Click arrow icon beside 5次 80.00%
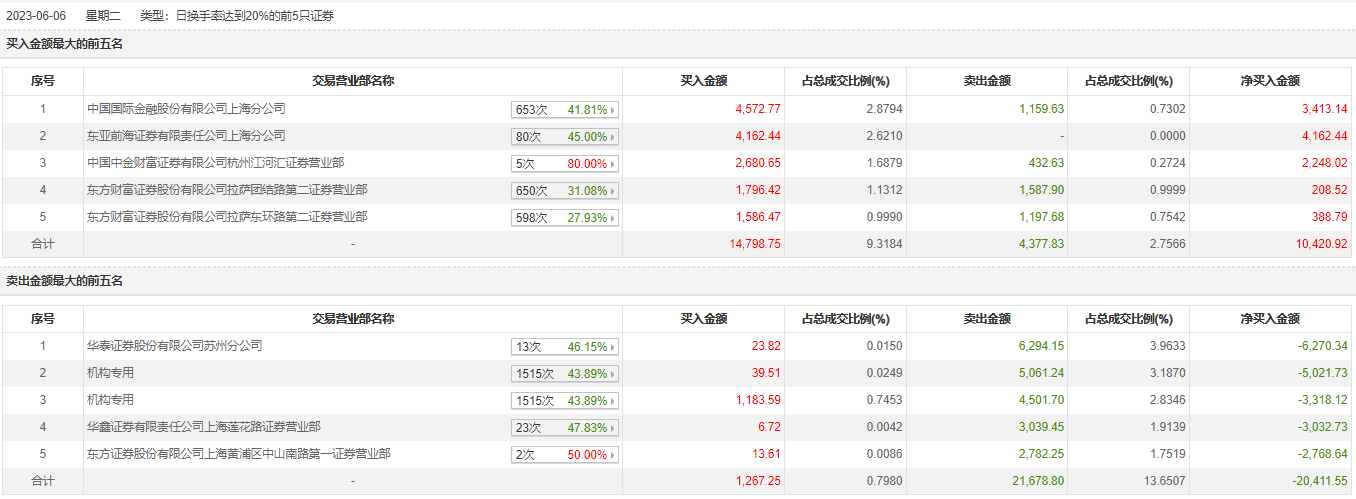The height and width of the screenshot is (499, 1356). (x=613, y=164)
